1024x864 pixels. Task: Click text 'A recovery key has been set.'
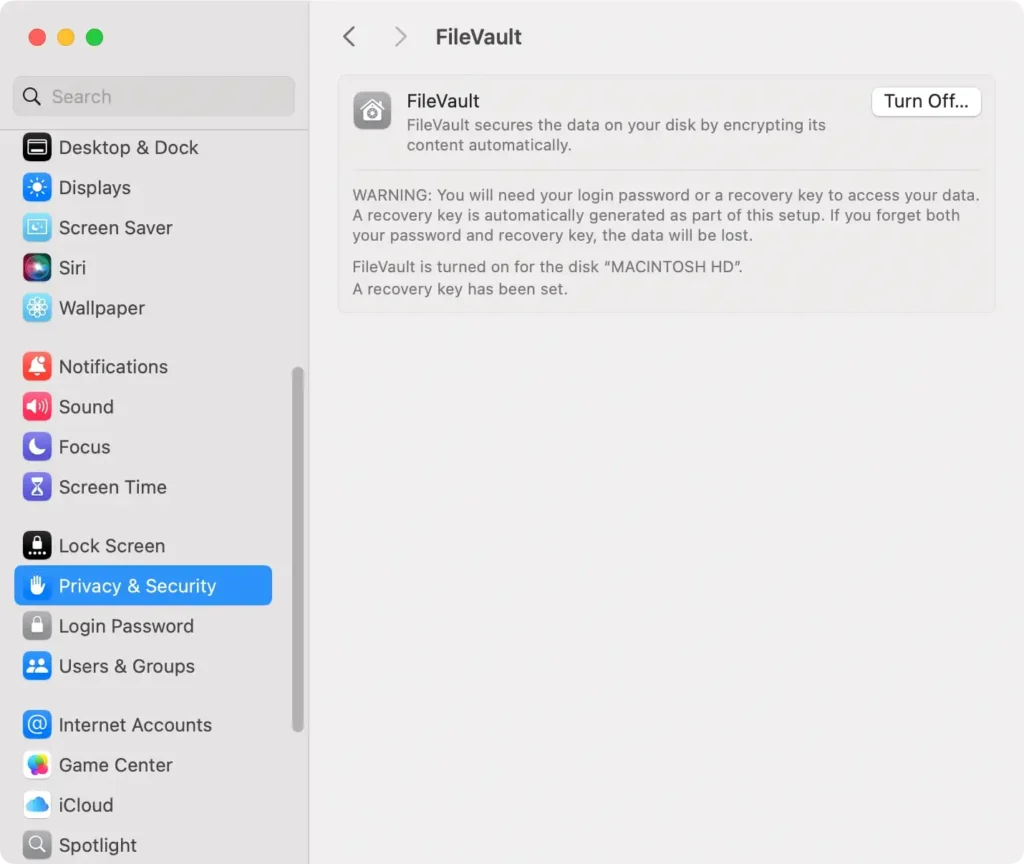point(460,289)
